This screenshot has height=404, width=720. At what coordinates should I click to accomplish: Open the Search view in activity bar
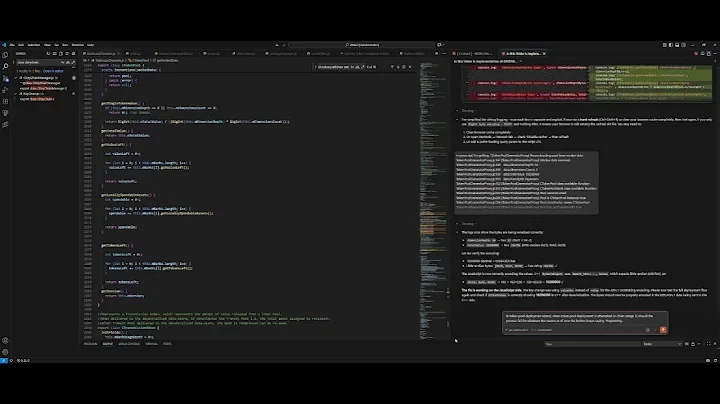pos(5,67)
